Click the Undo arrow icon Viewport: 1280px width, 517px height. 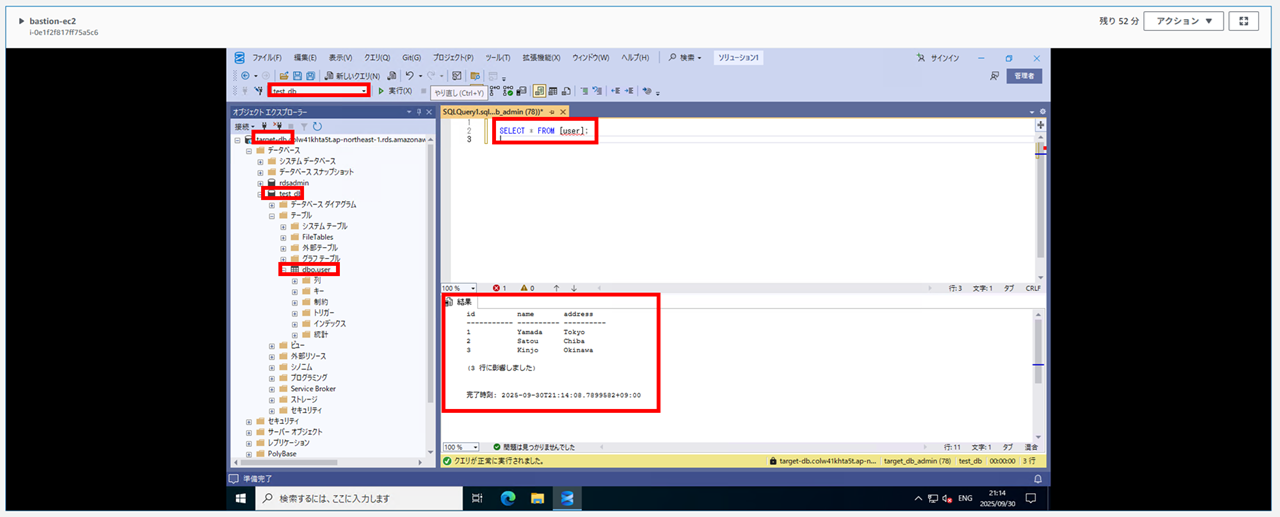coord(409,76)
